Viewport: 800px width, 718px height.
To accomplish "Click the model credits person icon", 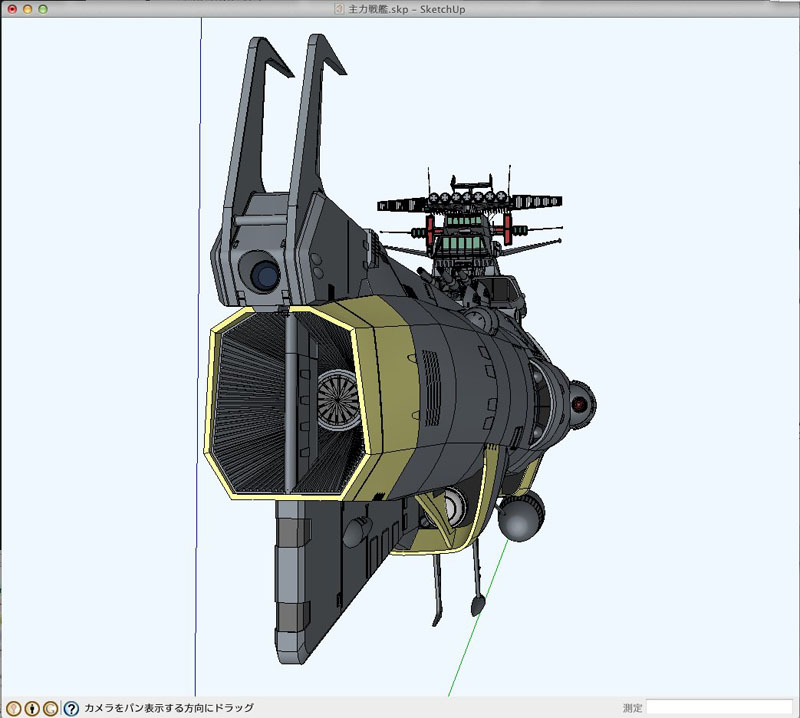I will (32, 708).
